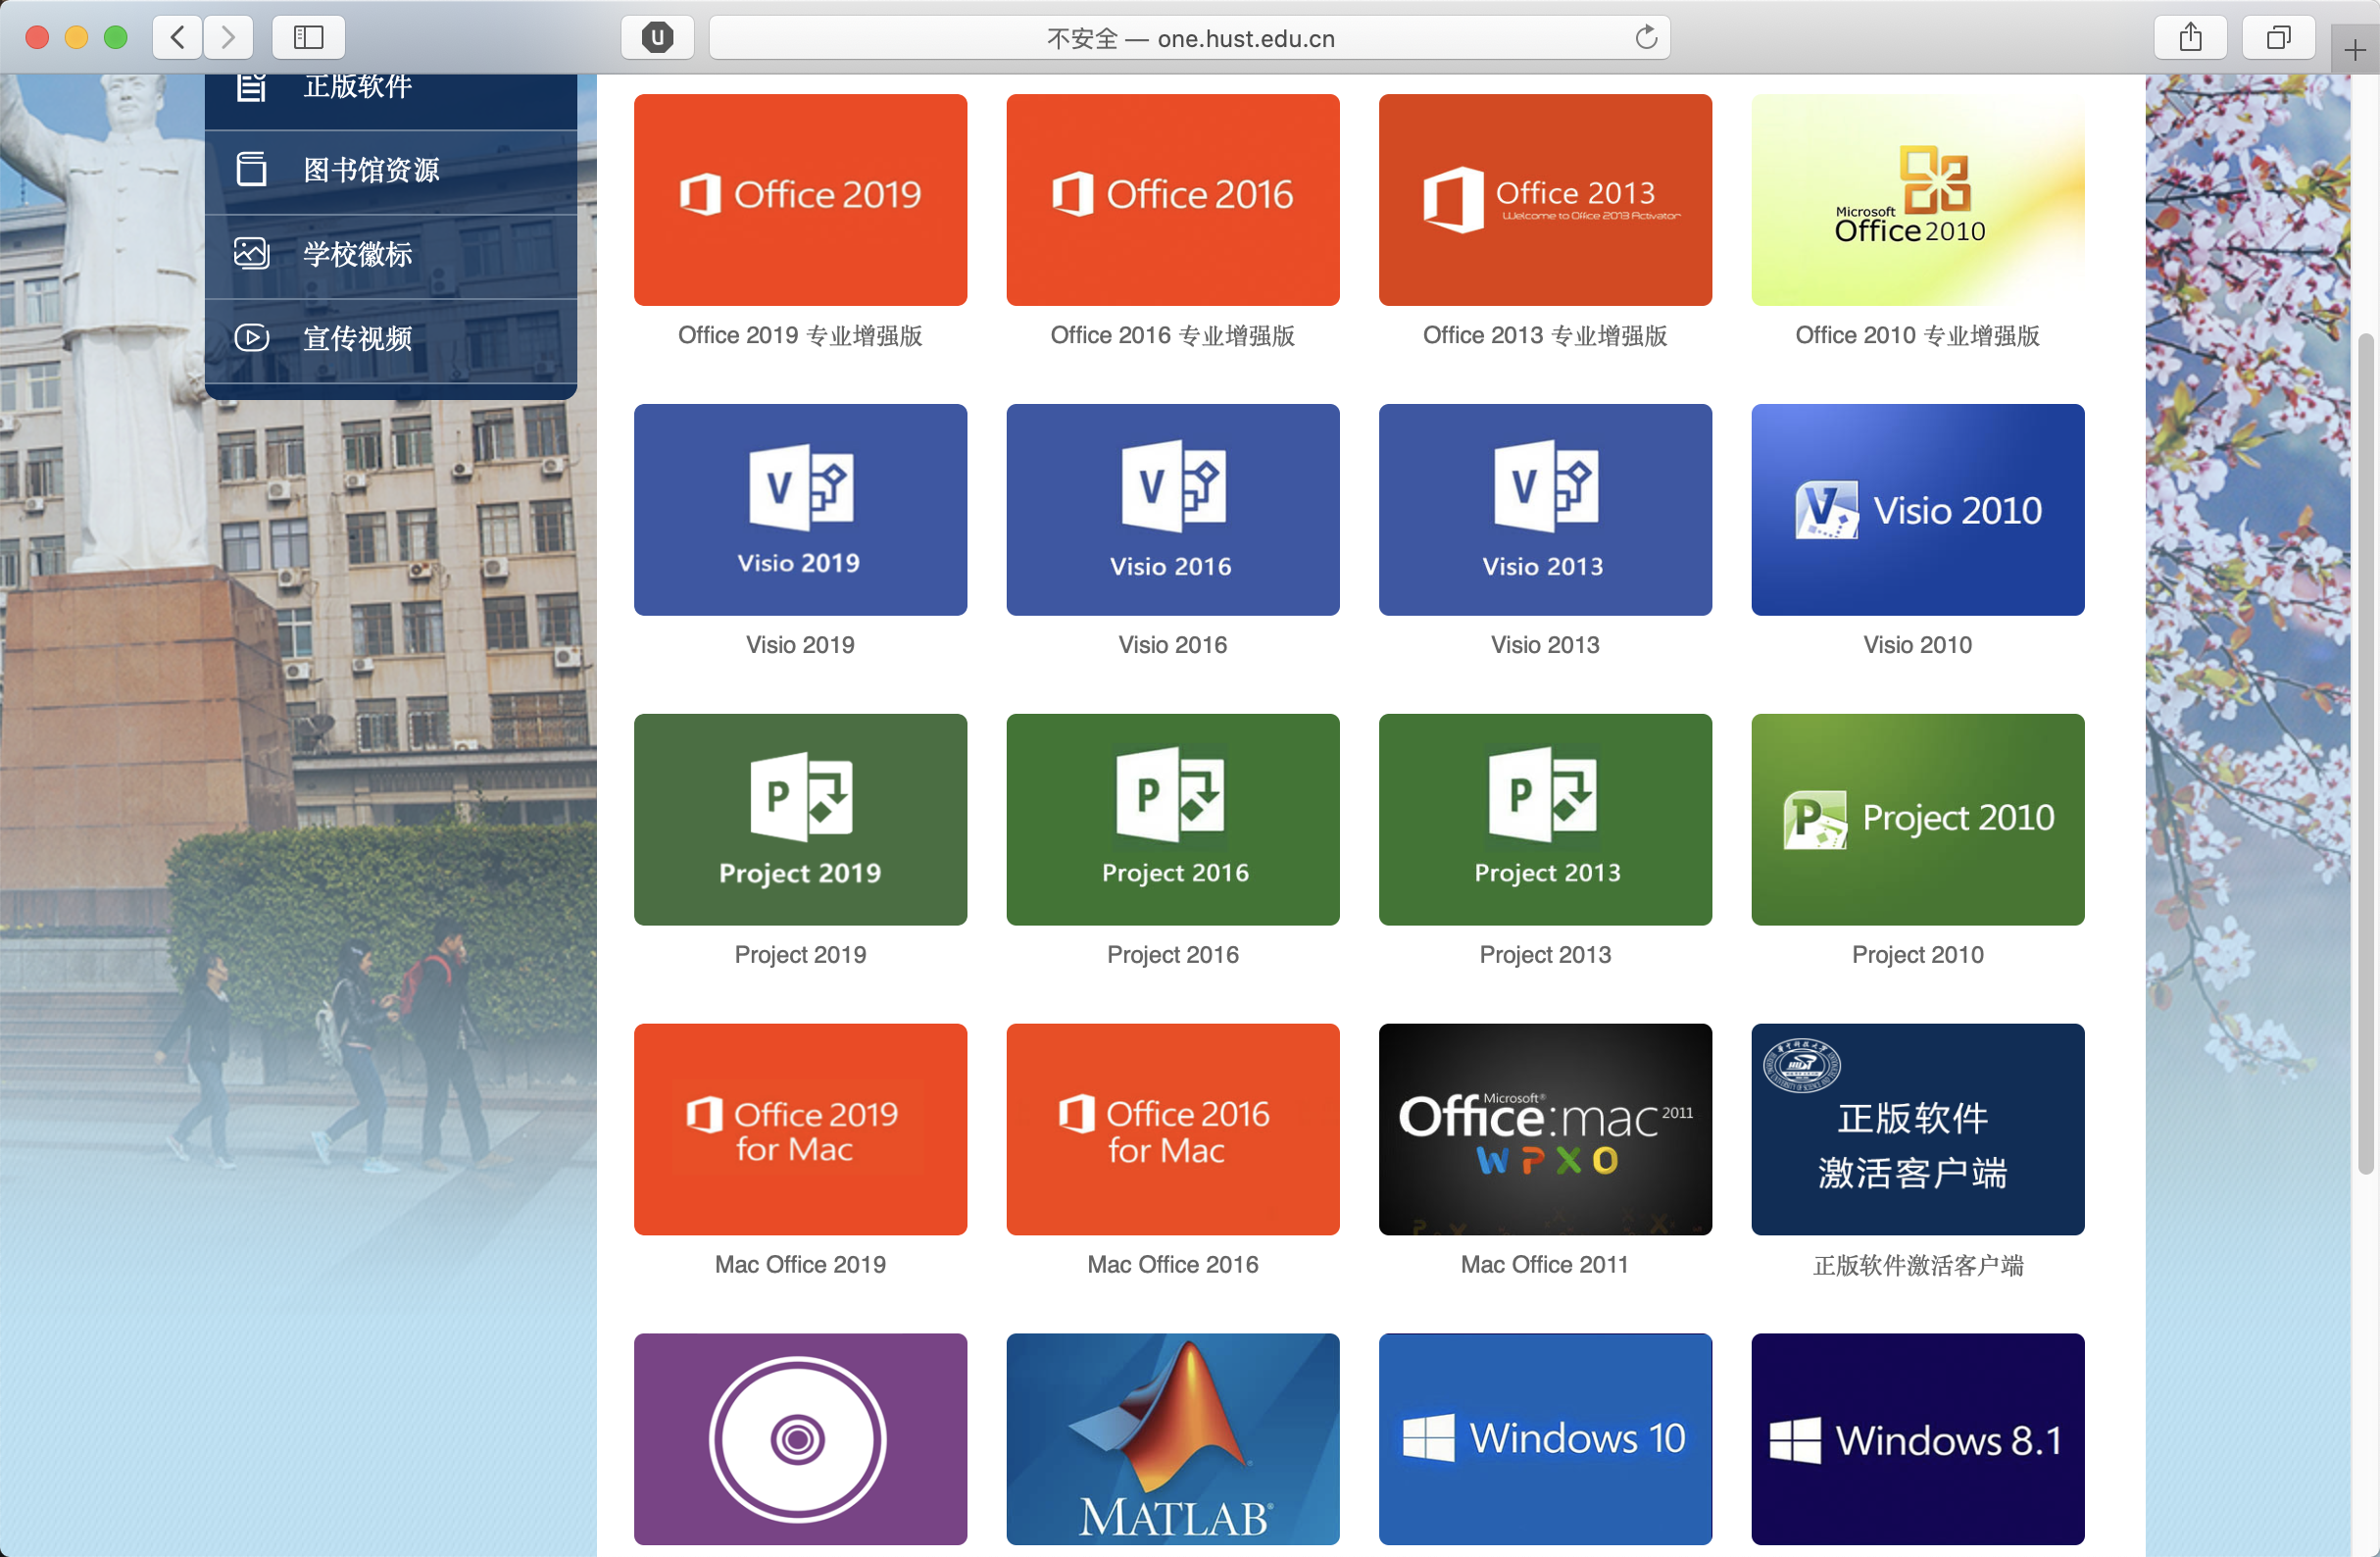Click the Office 2019 专业增强版 text link
Viewport: 2380px width, 1557px height.
coord(800,336)
